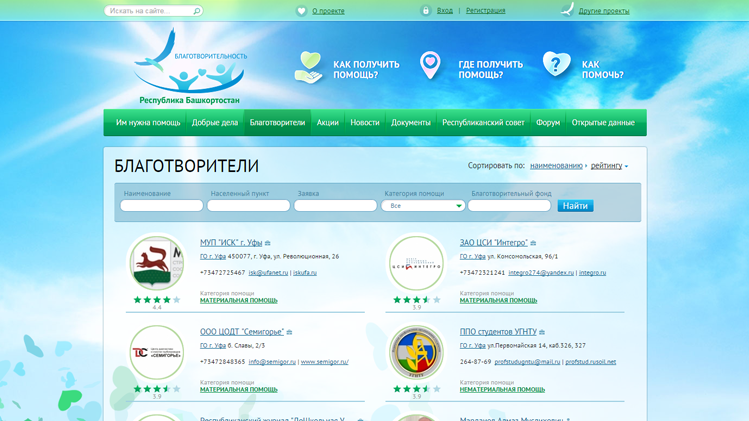
Task: Open the Добрые дела menu item
Action: point(214,122)
